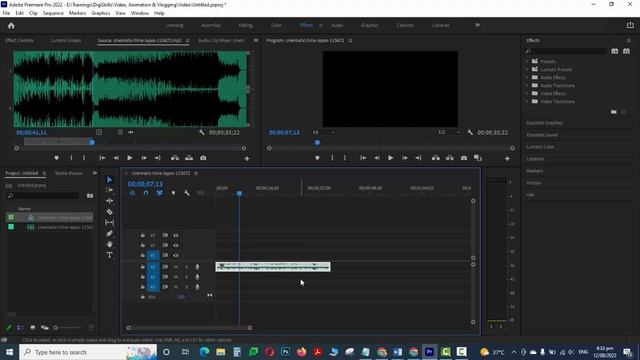Select the Slip tool

(109, 222)
